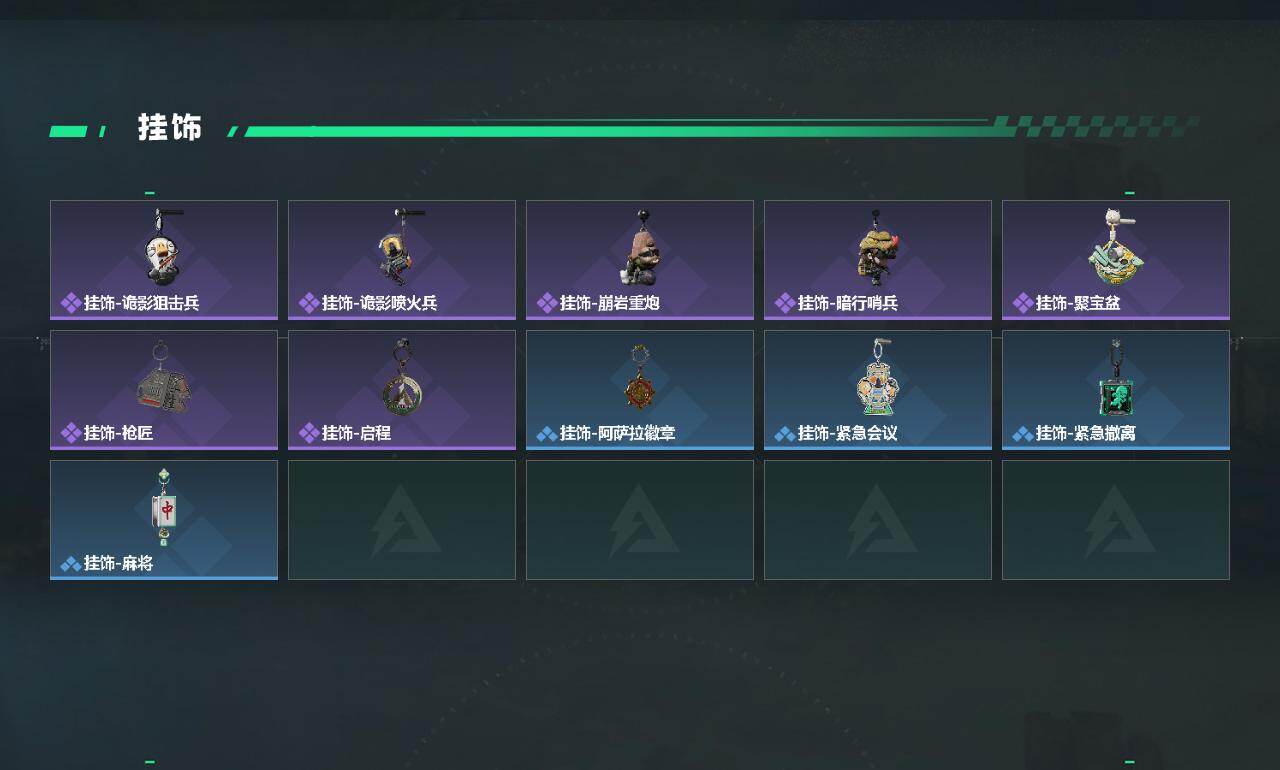Screen dimensions: 1280x770
Task: Select the 诡影狙击兵 charm icon
Action: [162, 247]
